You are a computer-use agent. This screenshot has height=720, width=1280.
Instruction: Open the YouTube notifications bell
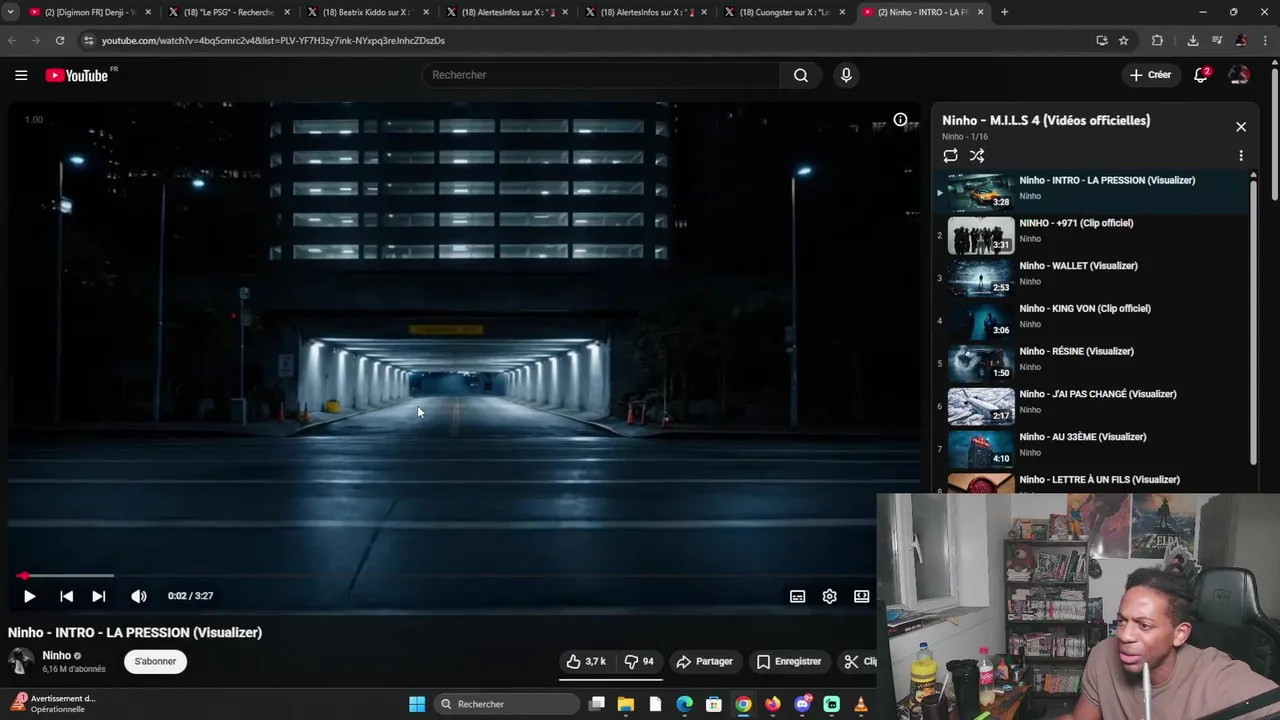(1201, 75)
